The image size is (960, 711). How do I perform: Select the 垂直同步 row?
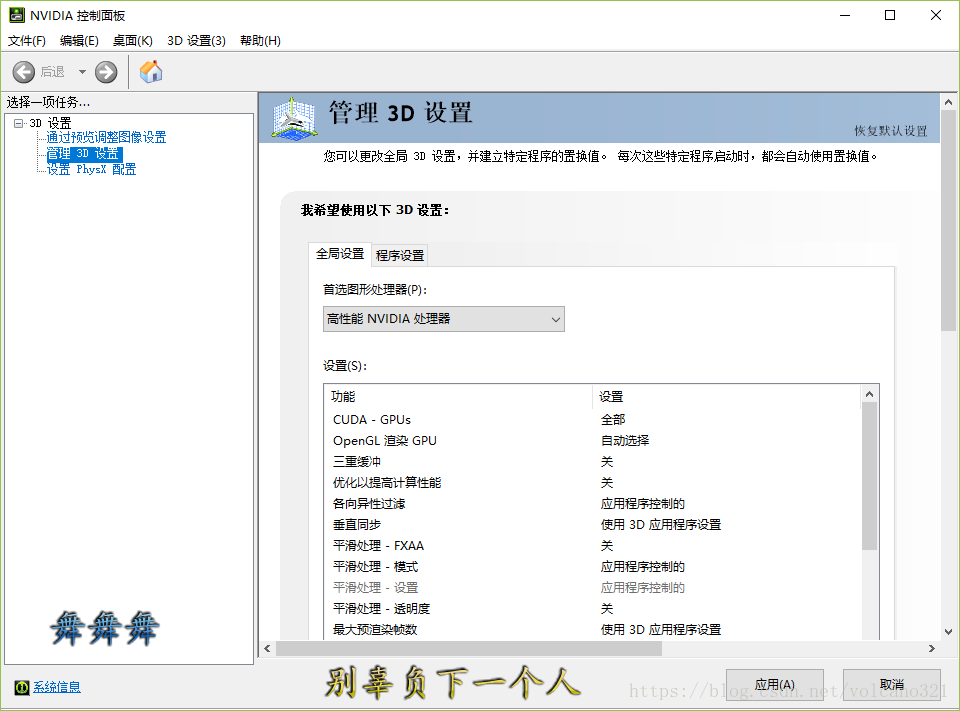592,525
